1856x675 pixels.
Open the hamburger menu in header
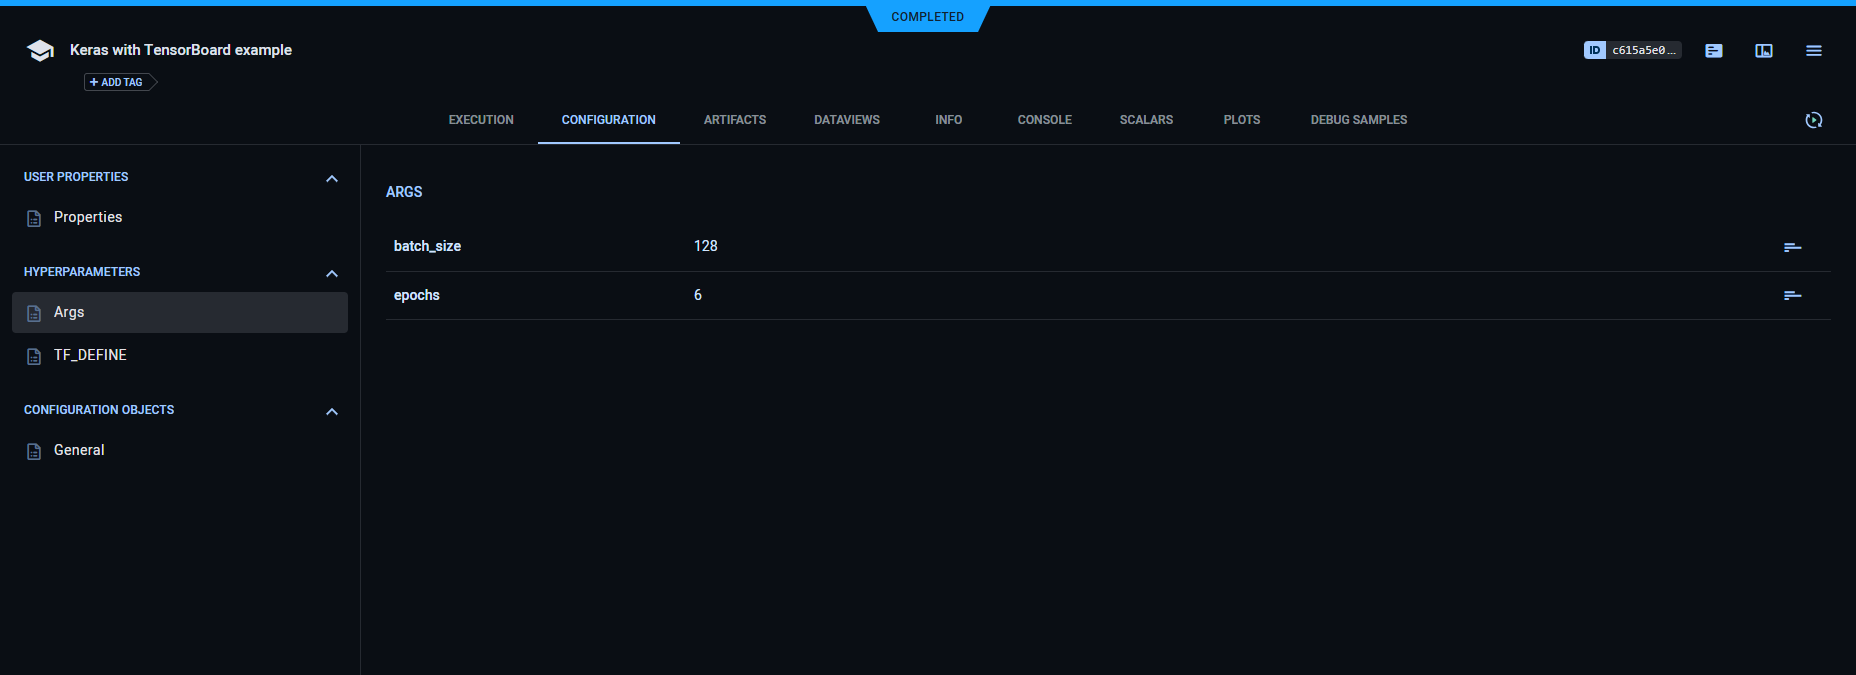[x=1814, y=51]
